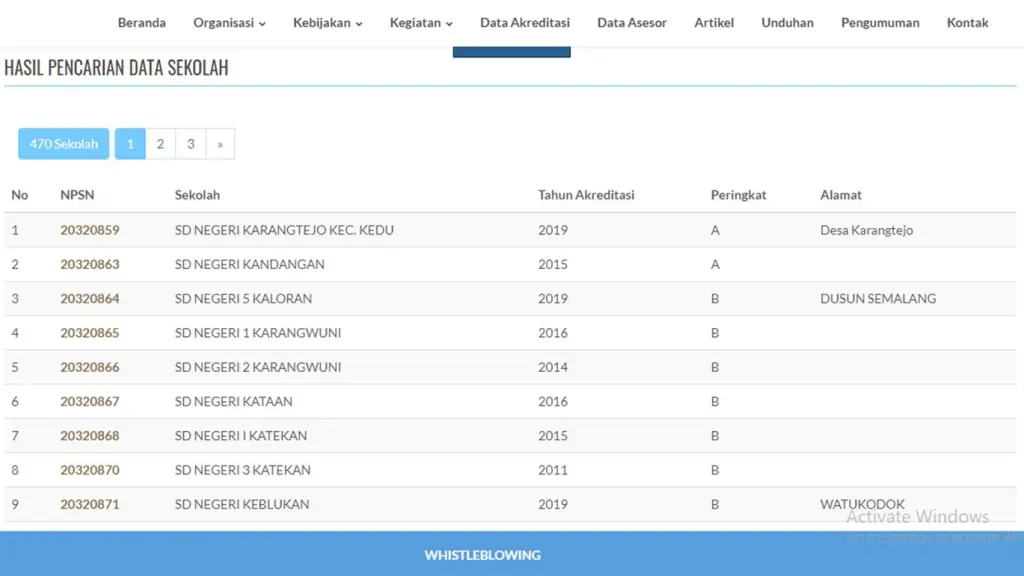Select SD NEGERI KANDANGAN school name
The width and height of the screenshot is (1024, 576).
(x=249, y=264)
